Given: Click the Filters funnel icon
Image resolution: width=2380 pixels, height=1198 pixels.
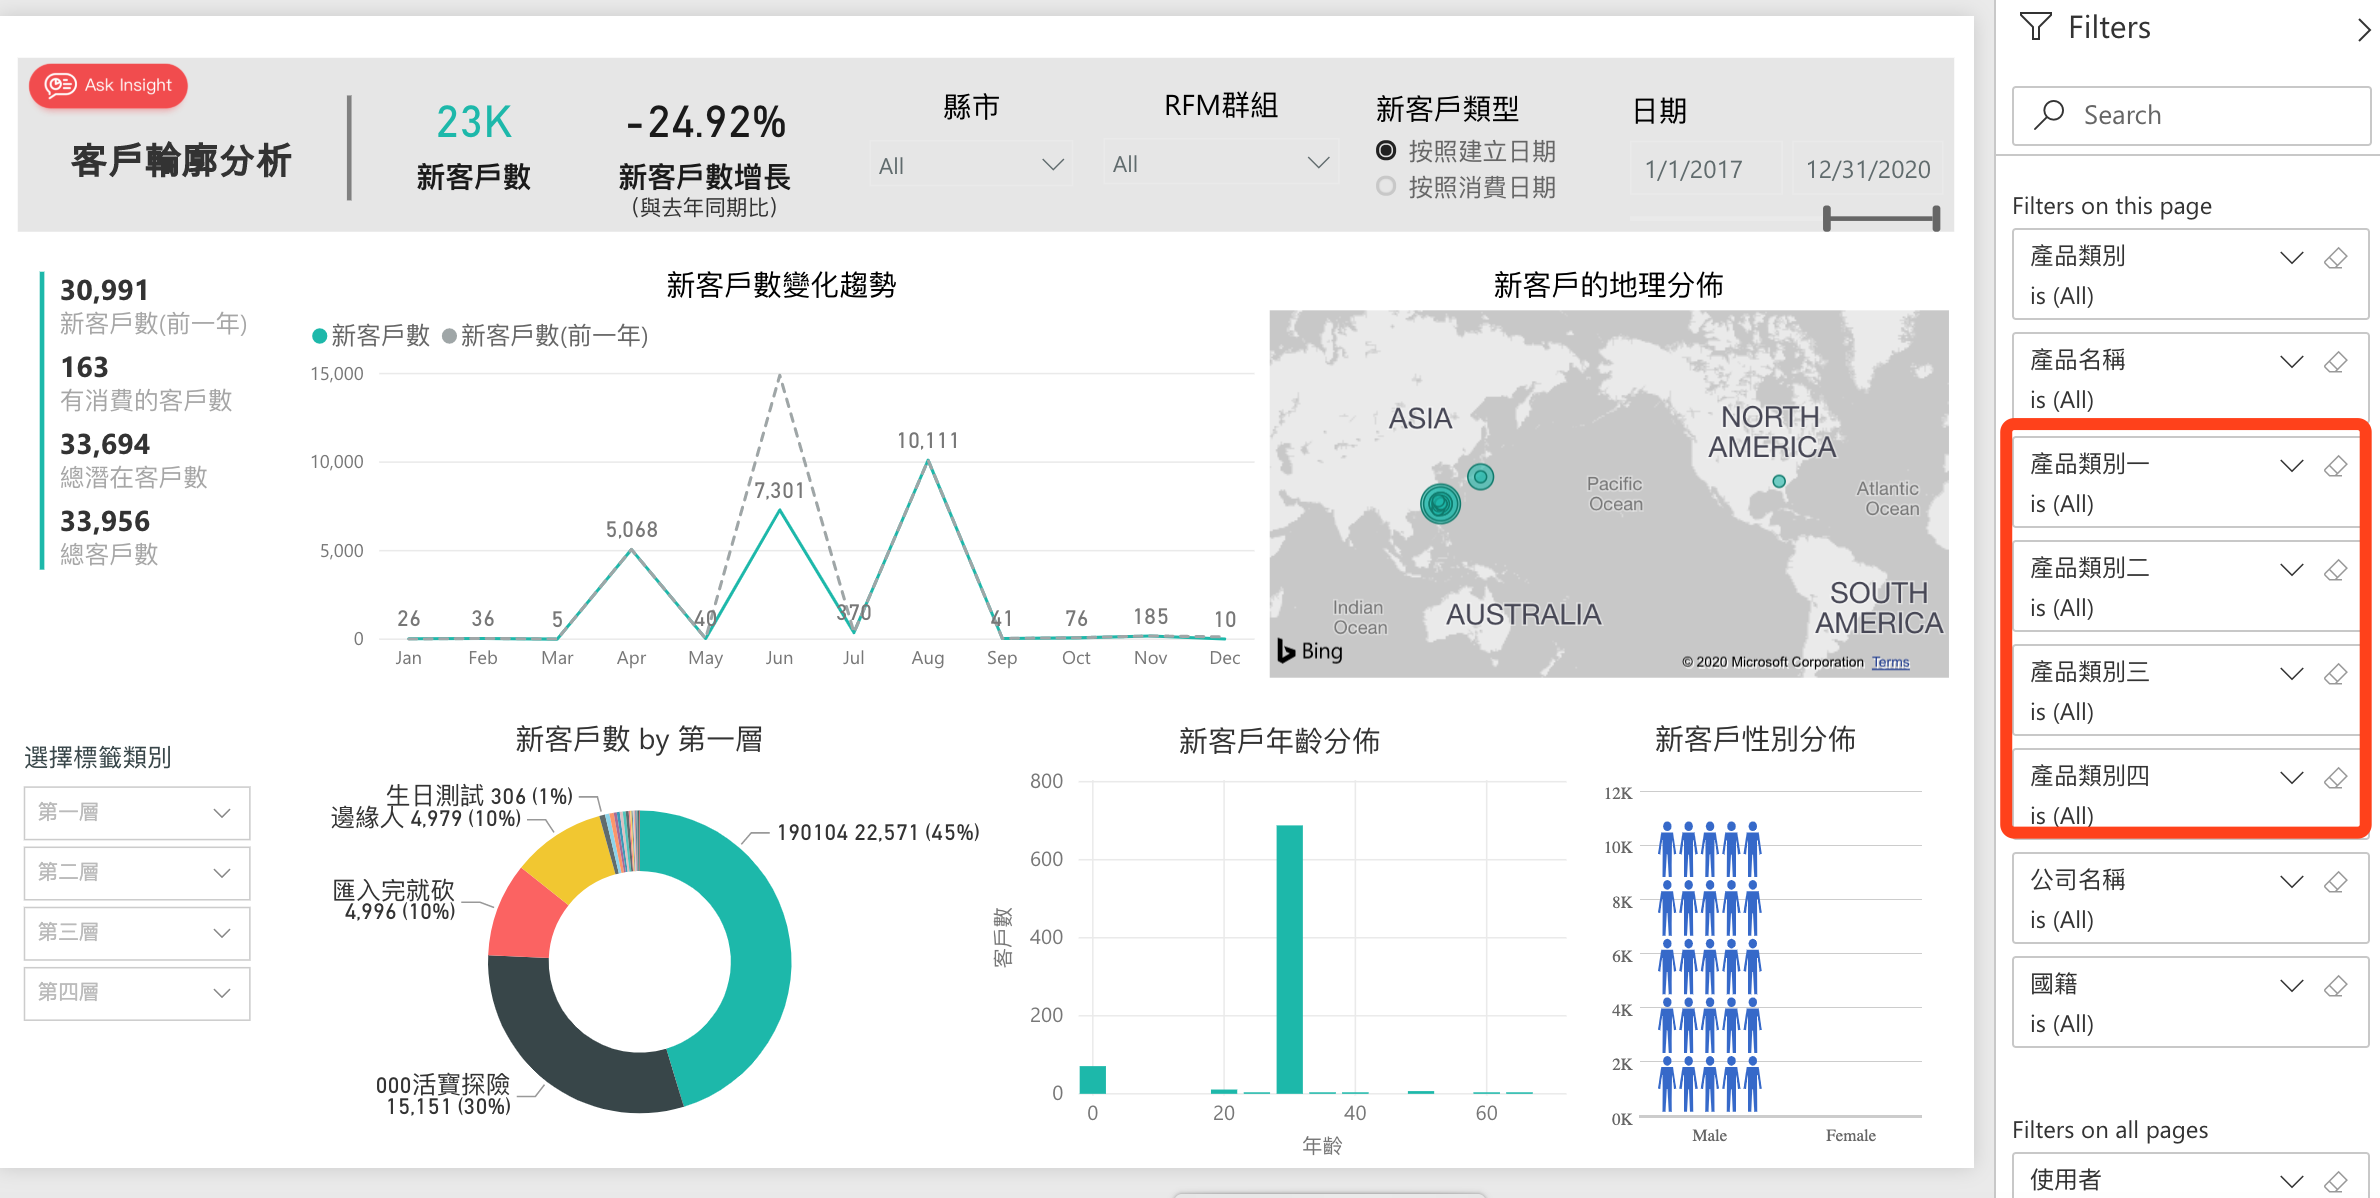Looking at the screenshot, I should pyautogui.click(x=2035, y=27).
